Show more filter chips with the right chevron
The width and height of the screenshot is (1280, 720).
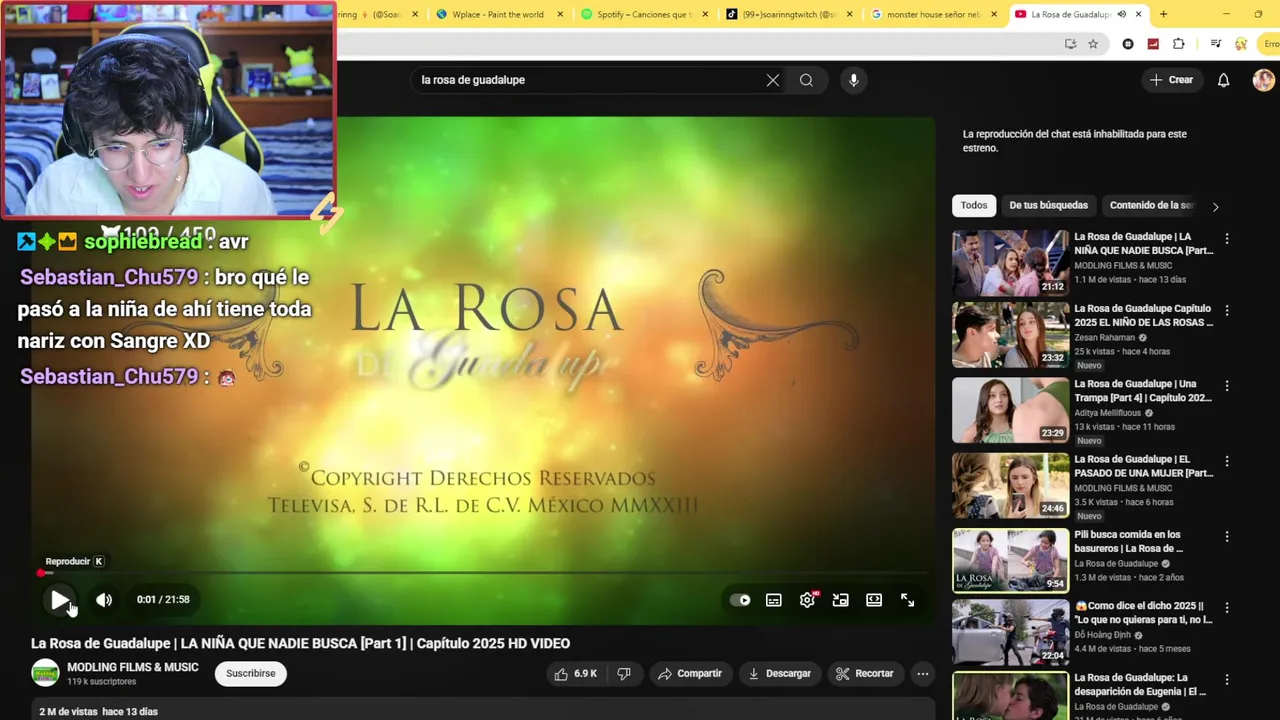(1216, 207)
